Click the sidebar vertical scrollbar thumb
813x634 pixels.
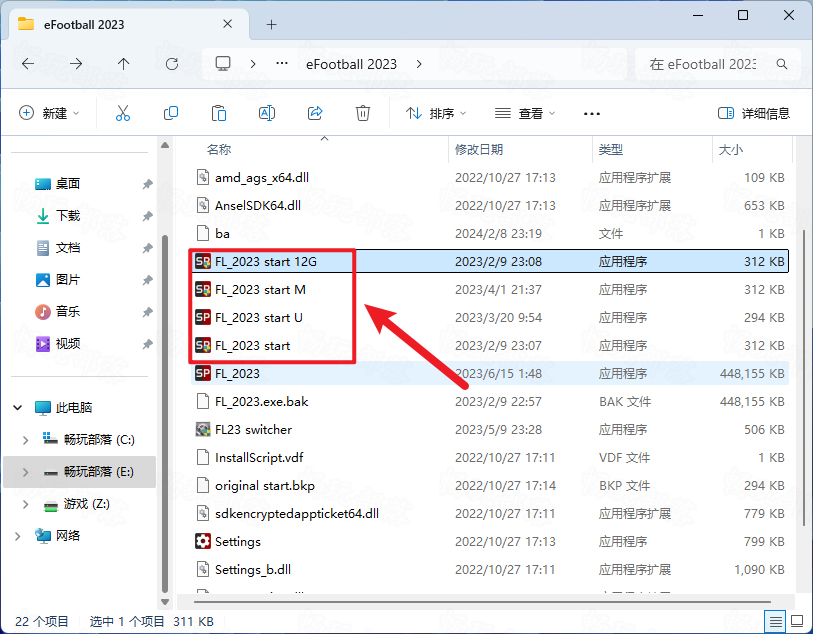[x=165, y=413]
